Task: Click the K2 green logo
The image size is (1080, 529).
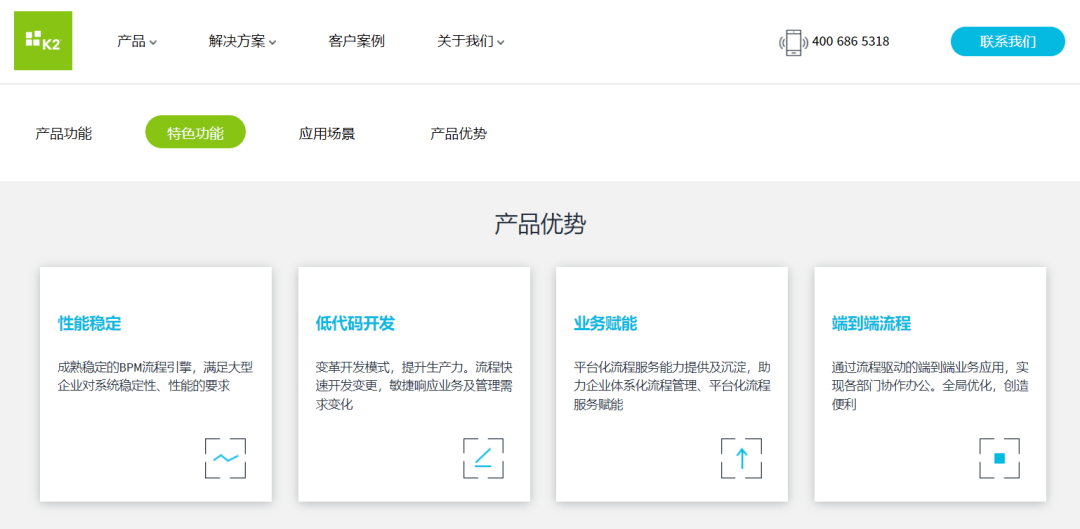Action: coord(43,41)
